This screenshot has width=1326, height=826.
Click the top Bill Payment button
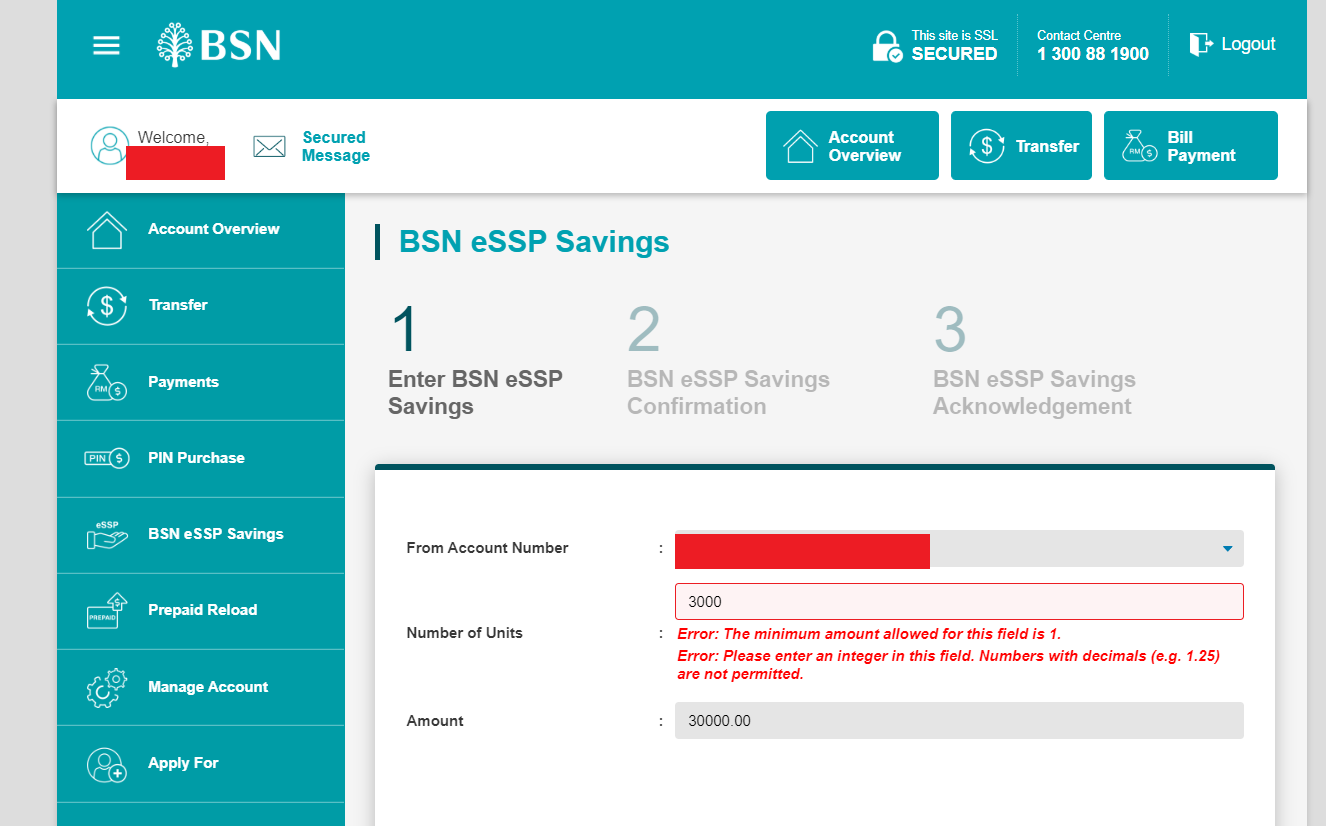pos(1191,146)
